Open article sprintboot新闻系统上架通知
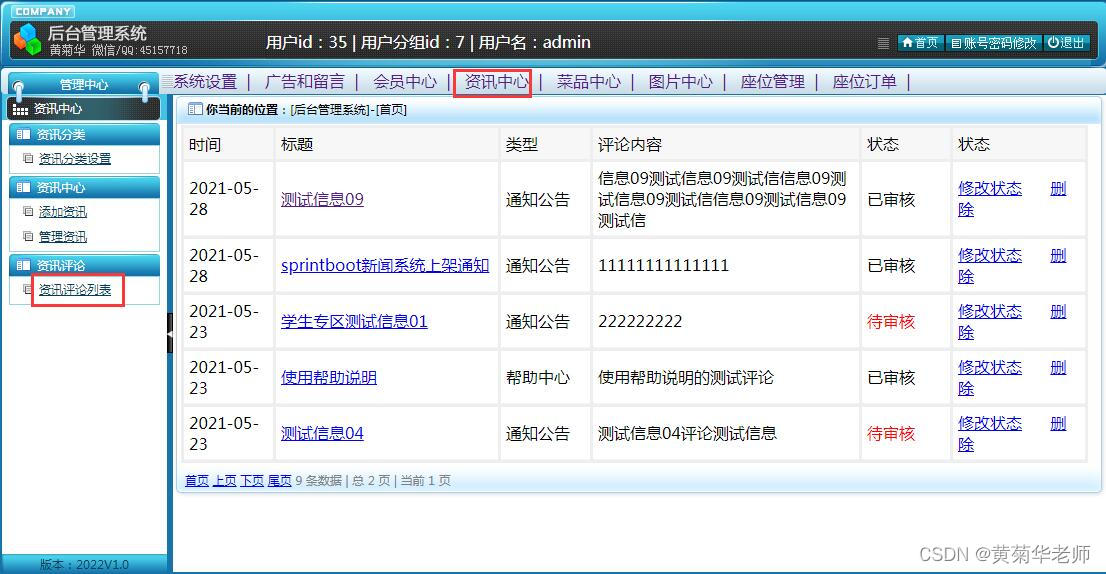Image resolution: width=1106 pixels, height=574 pixels. coord(385,266)
